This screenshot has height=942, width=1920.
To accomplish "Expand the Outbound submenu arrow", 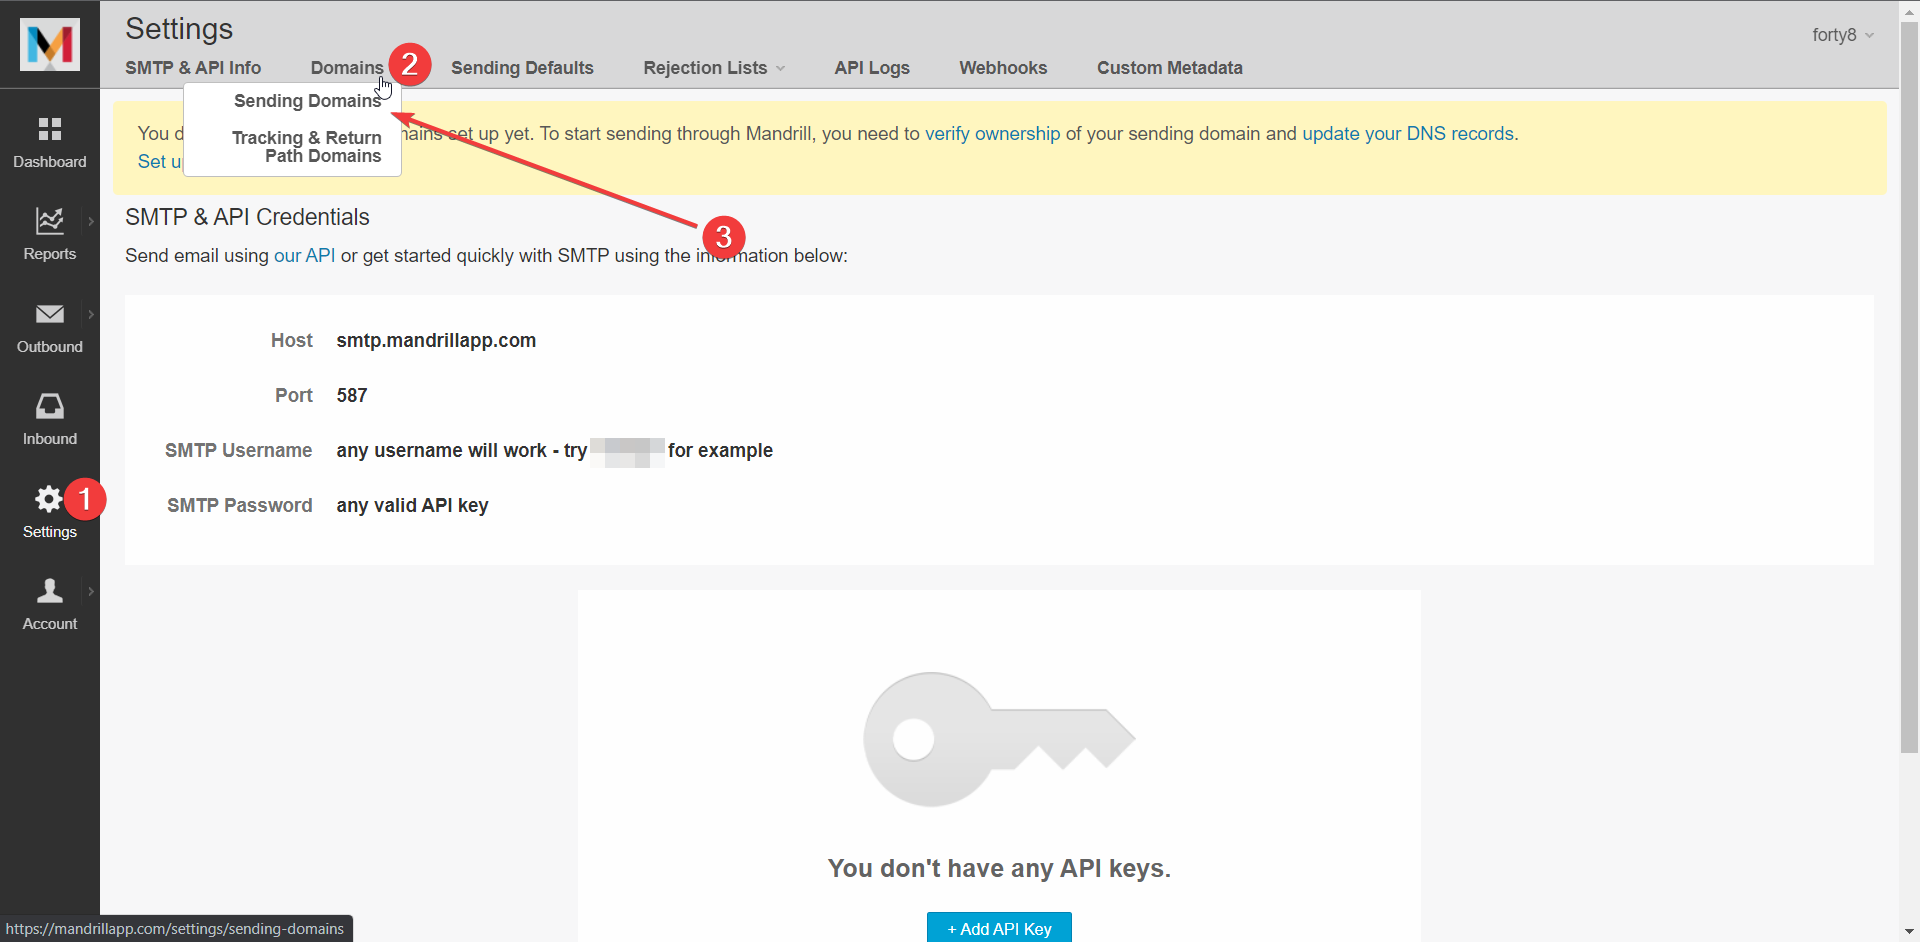I will (x=91, y=314).
